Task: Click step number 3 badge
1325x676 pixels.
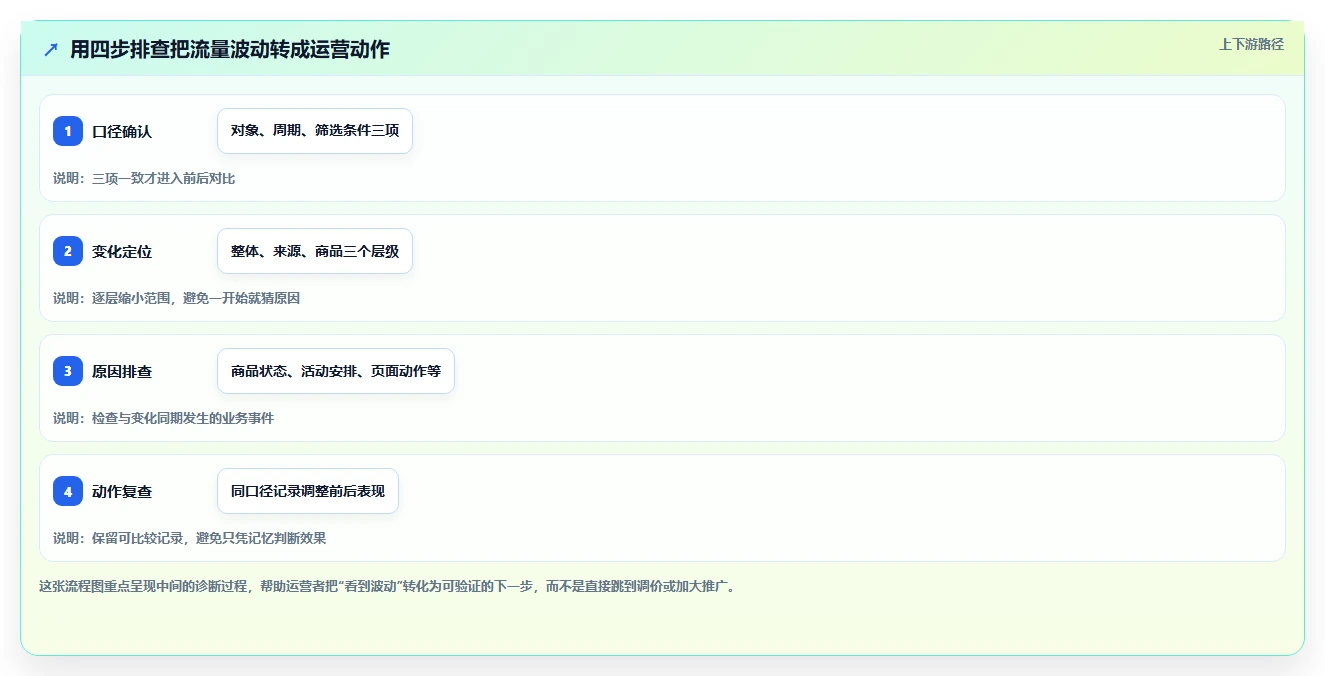Action: click(x=68, y=371)
